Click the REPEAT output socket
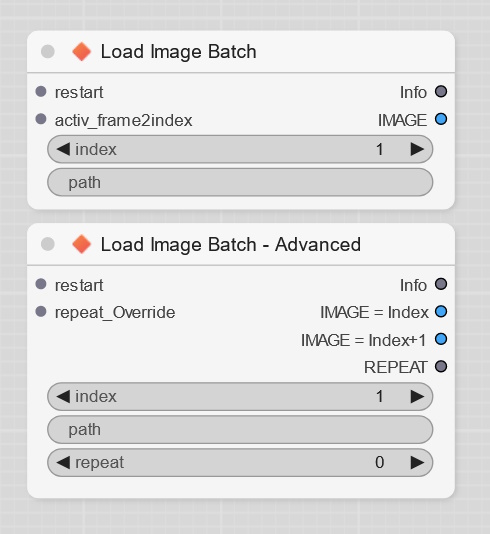The image size is (490, 534). click(x=441, y=367)
